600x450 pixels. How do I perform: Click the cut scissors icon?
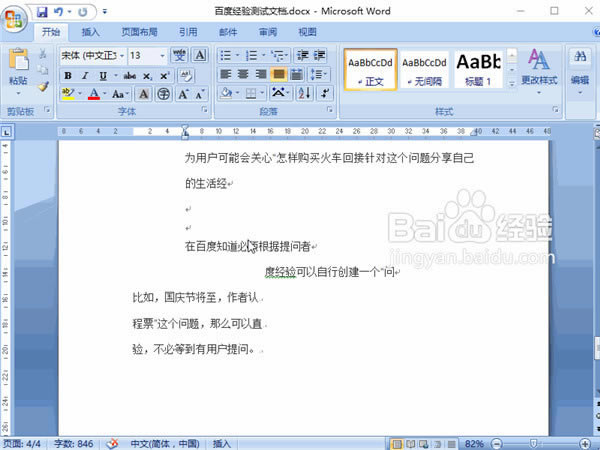[43, 54]
